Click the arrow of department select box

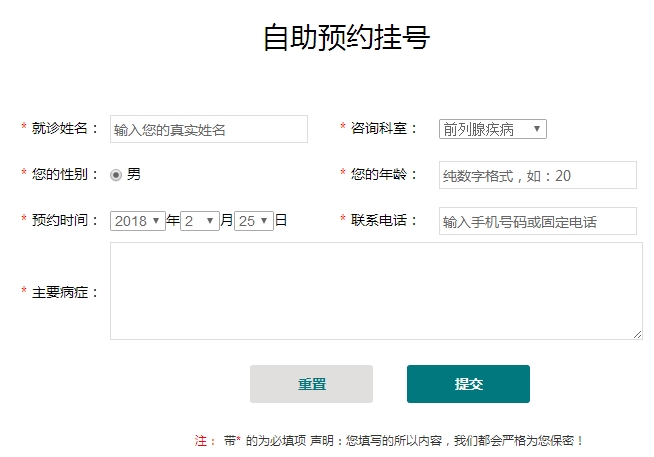click(537, 129)
